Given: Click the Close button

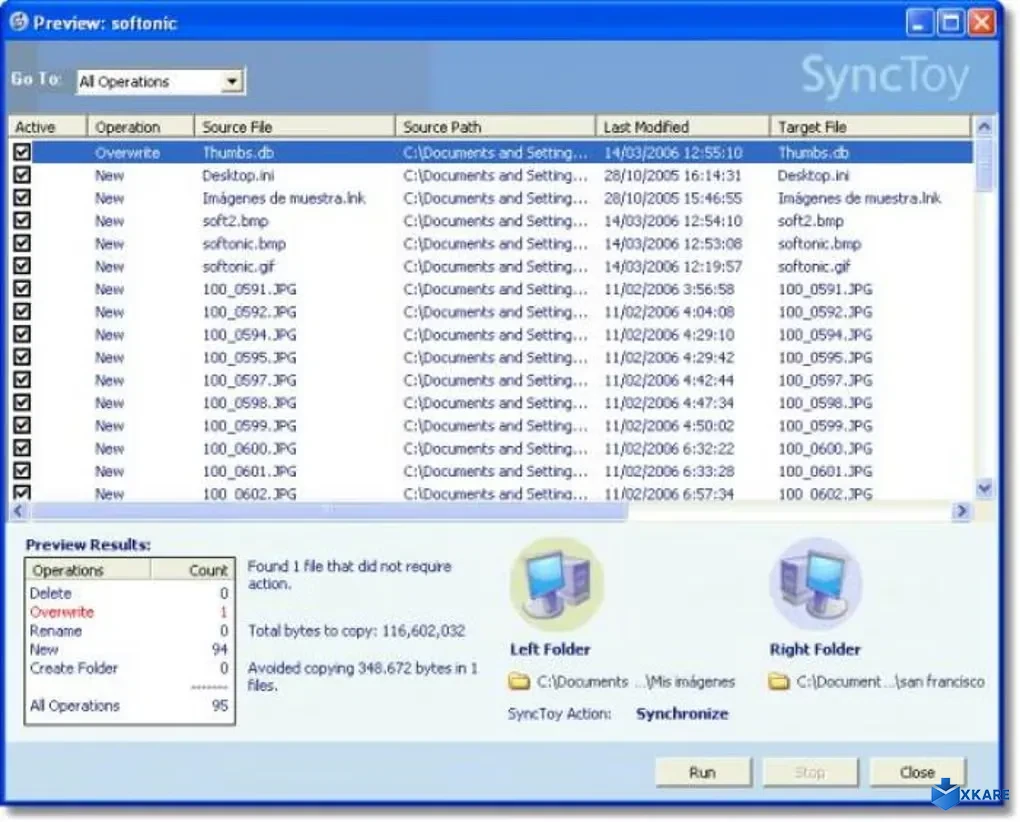Looking at the screenshot, I should click(916, 772).
